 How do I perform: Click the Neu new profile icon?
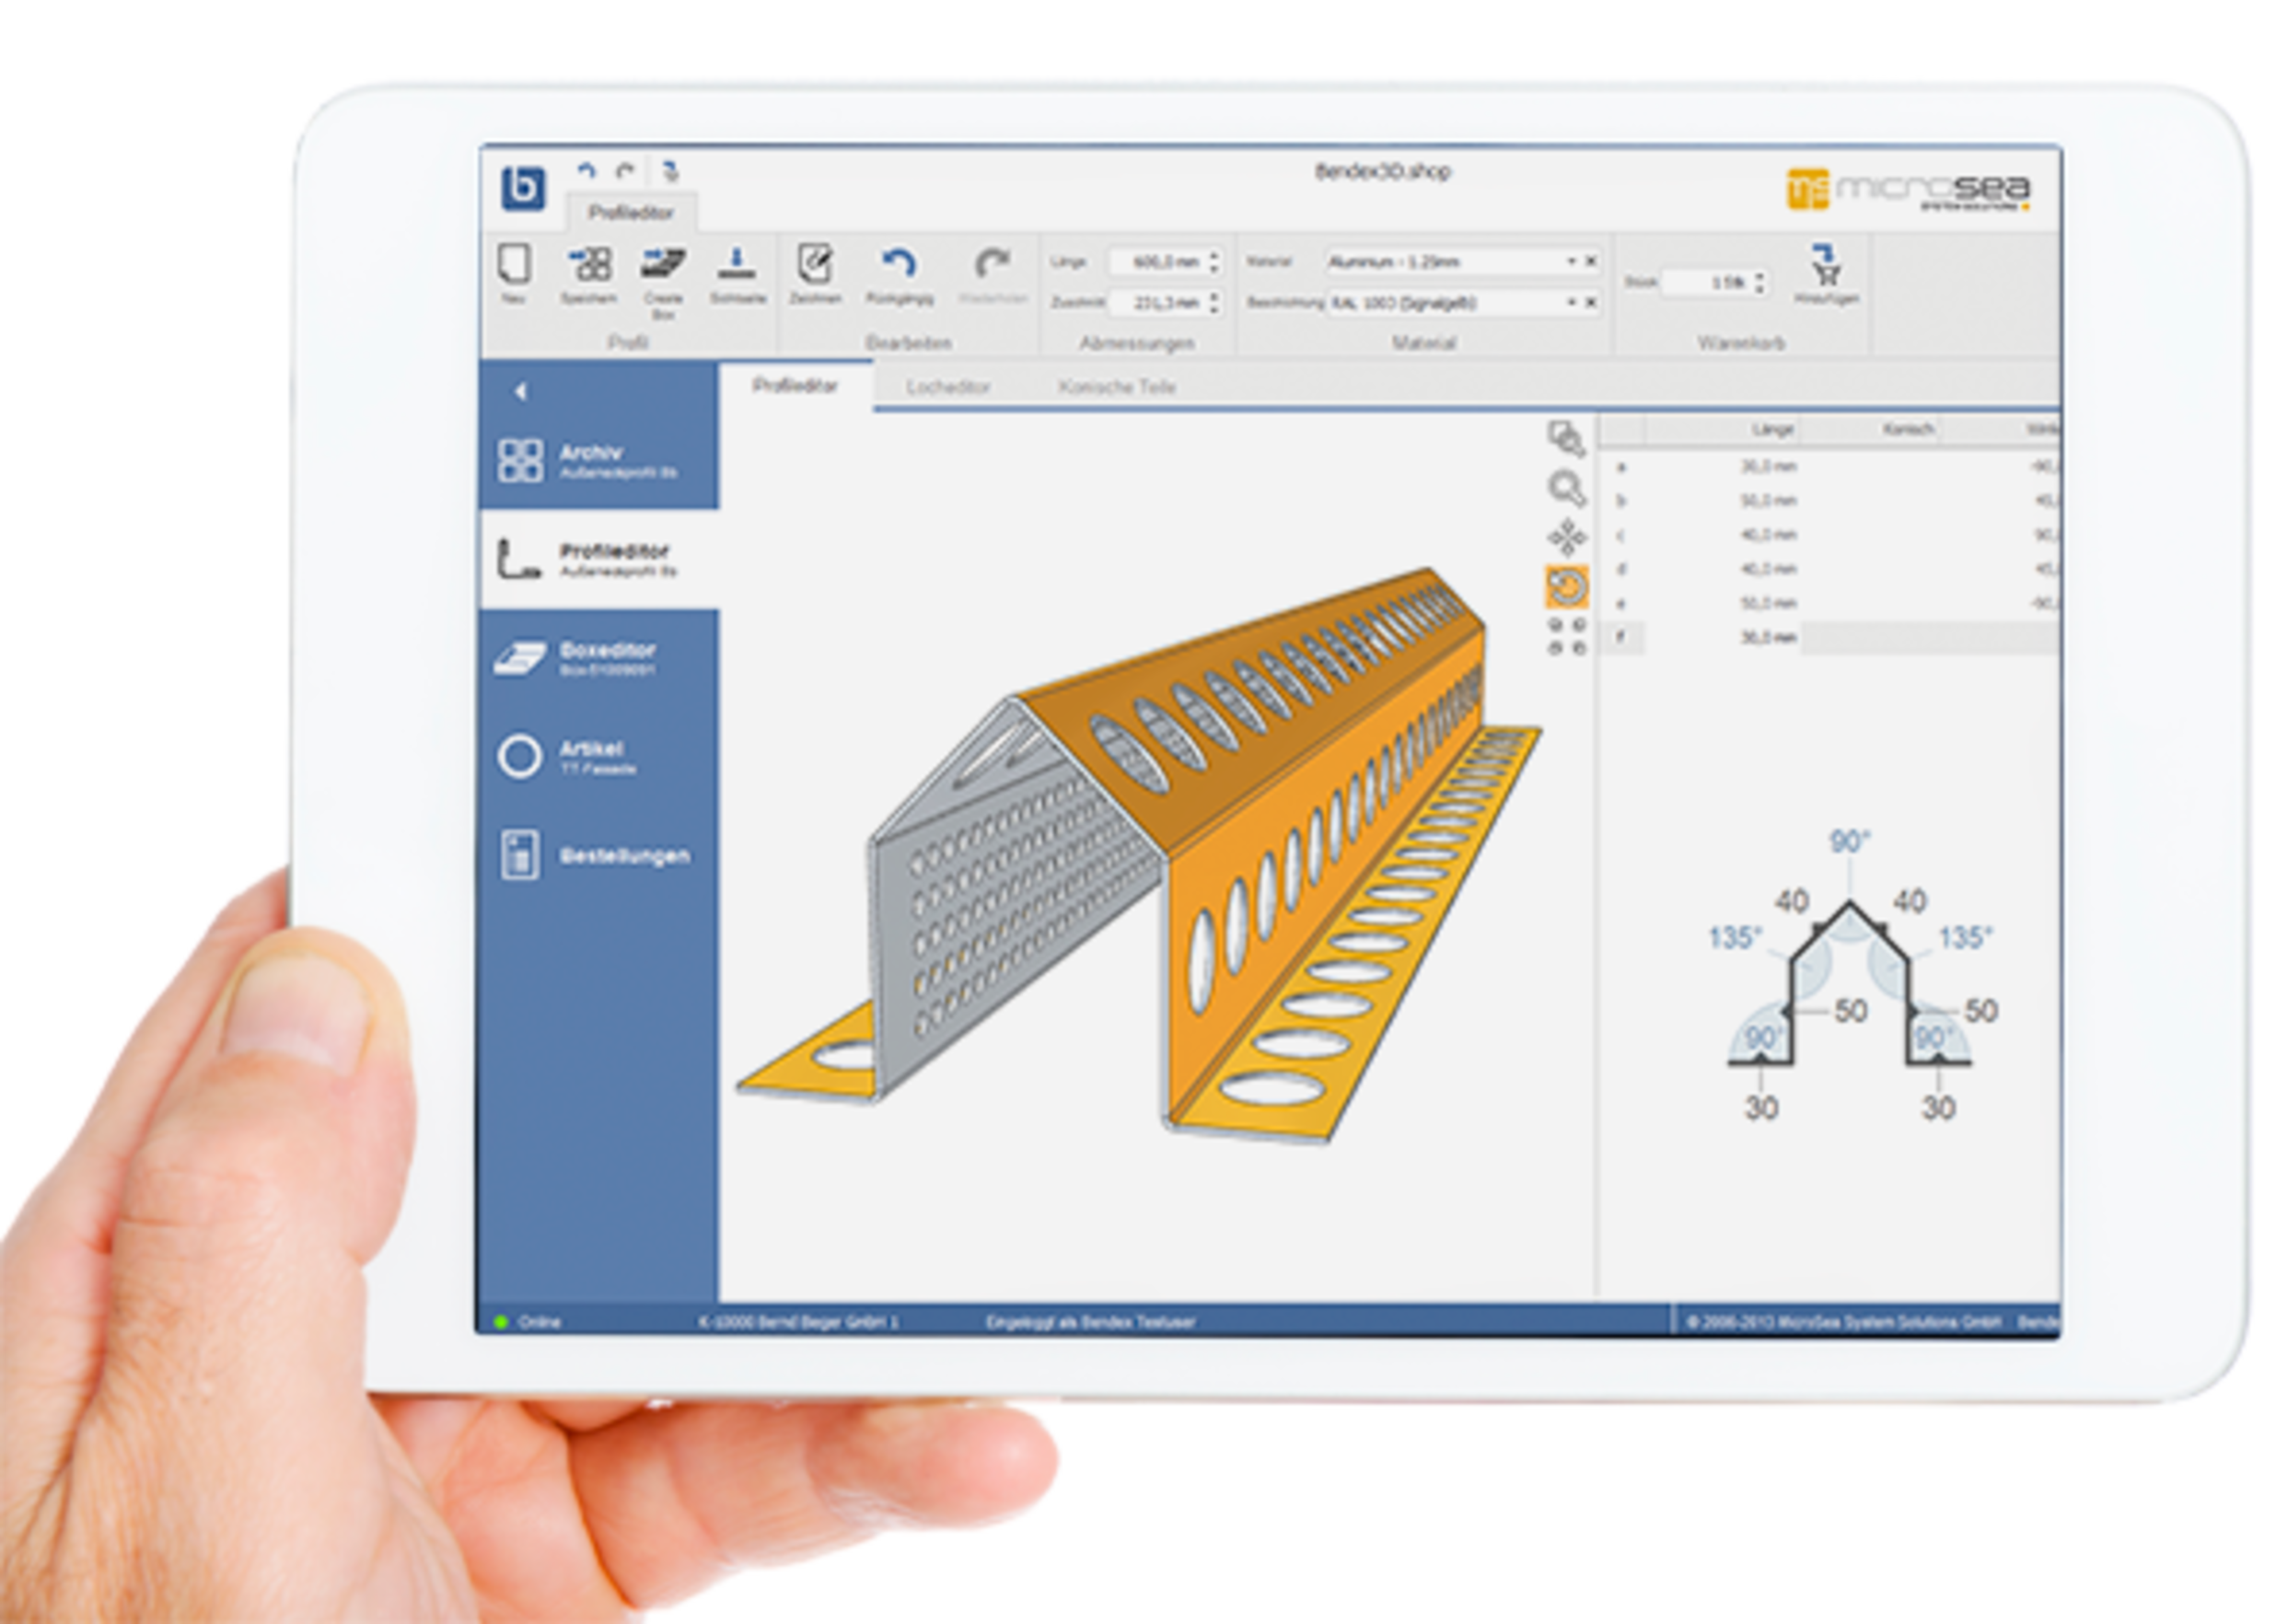click(513, 265)
